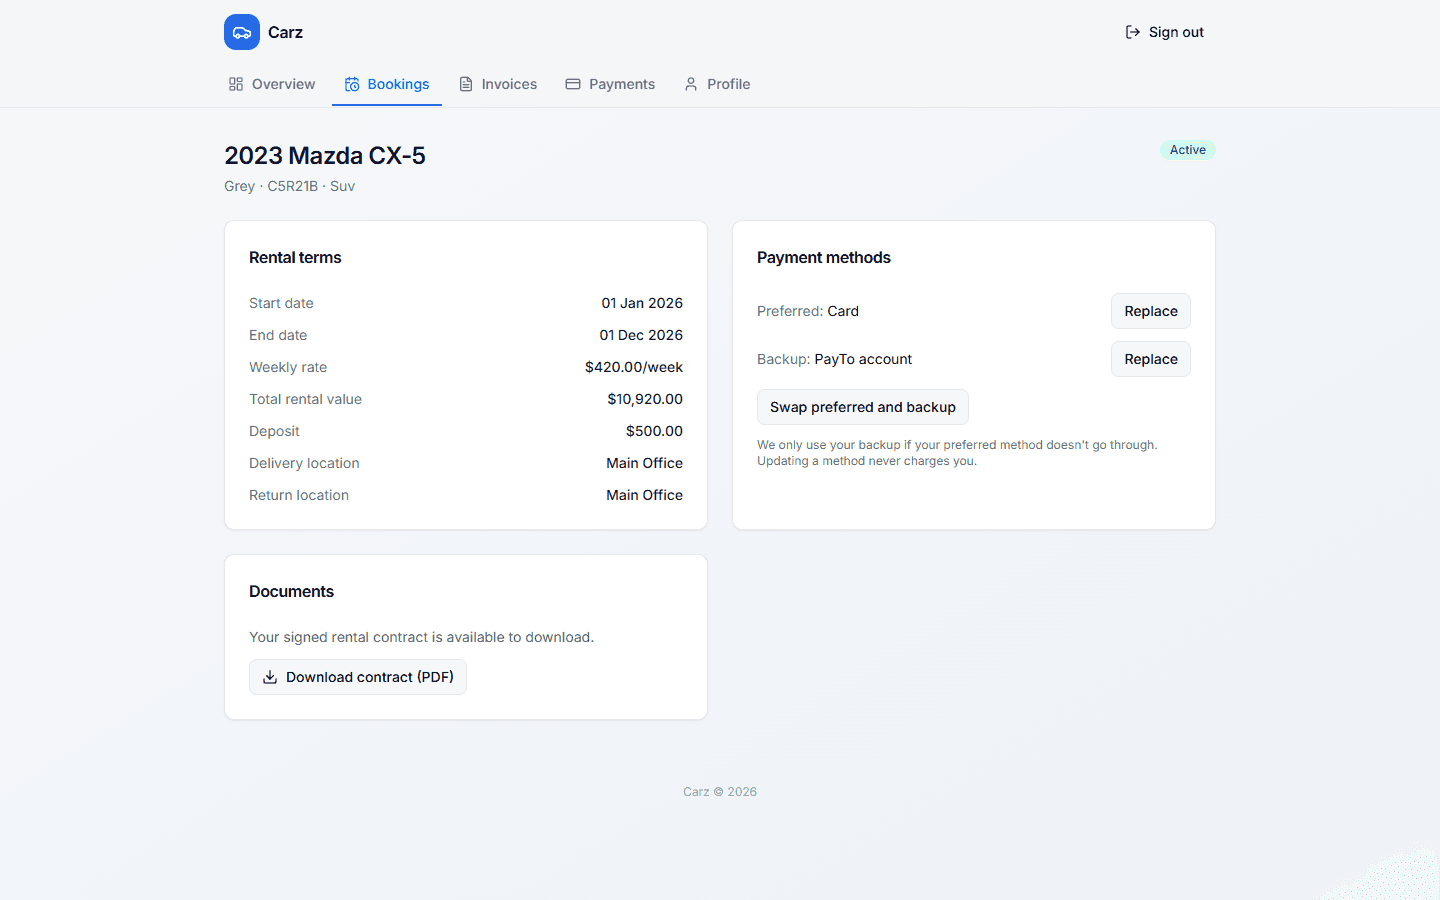
Task: Click the Weekly rate label
Action: click(288, 367)
